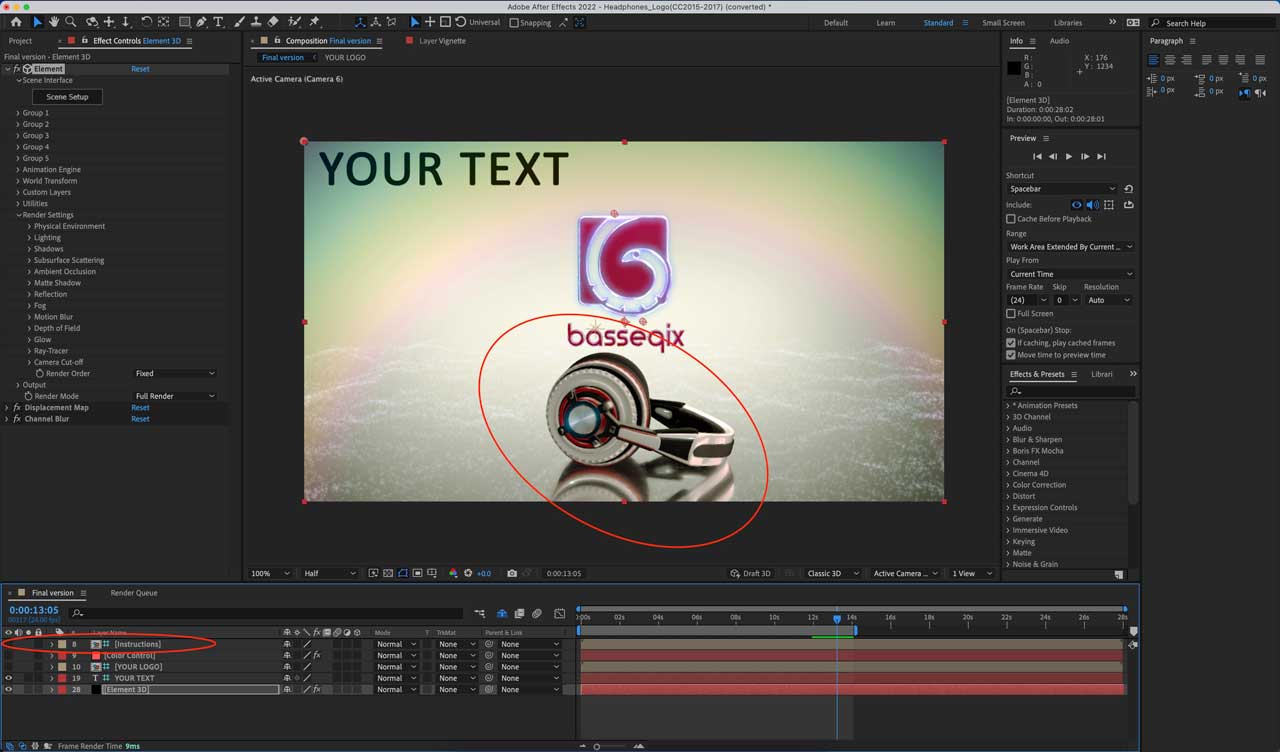
Task: Click the Draft 3D button
Action: pos(750,574)
